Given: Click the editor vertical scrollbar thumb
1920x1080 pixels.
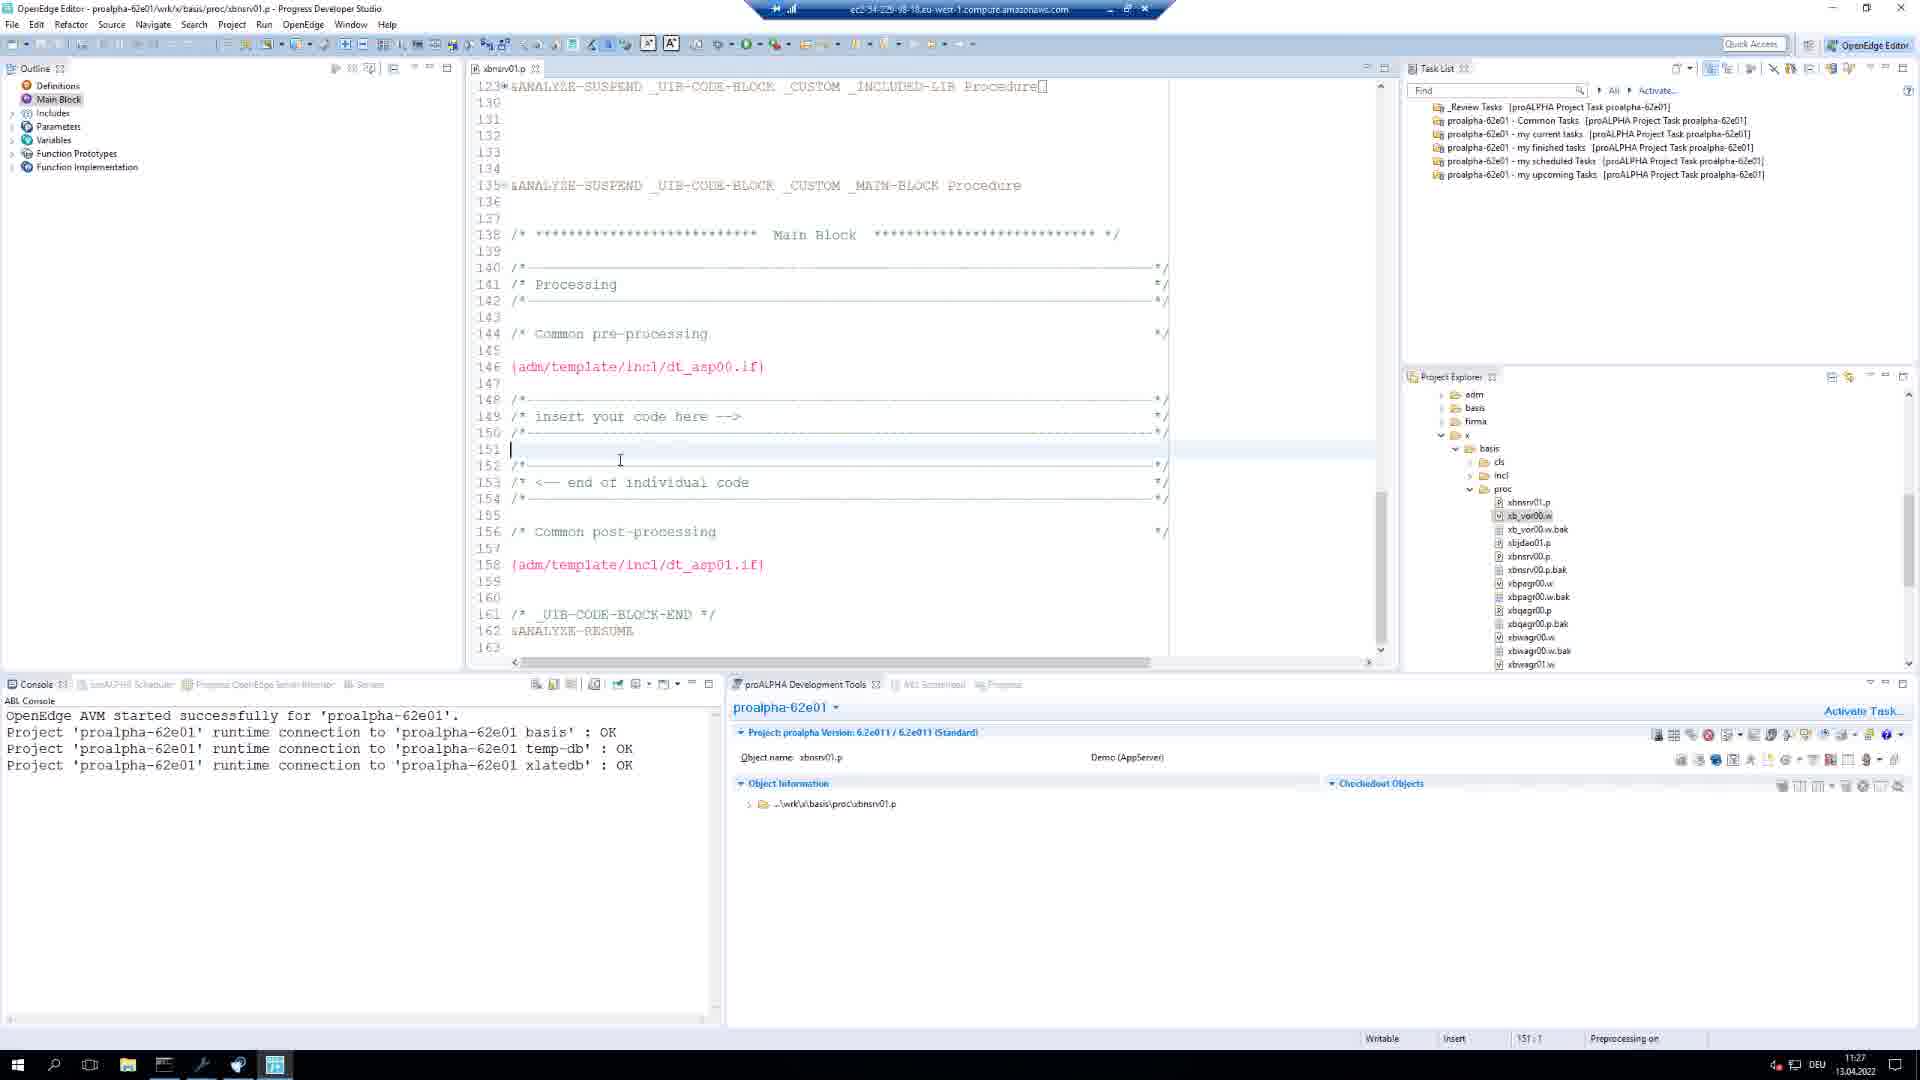Looking at the screenshot, I should click(x=1381, y=566).
